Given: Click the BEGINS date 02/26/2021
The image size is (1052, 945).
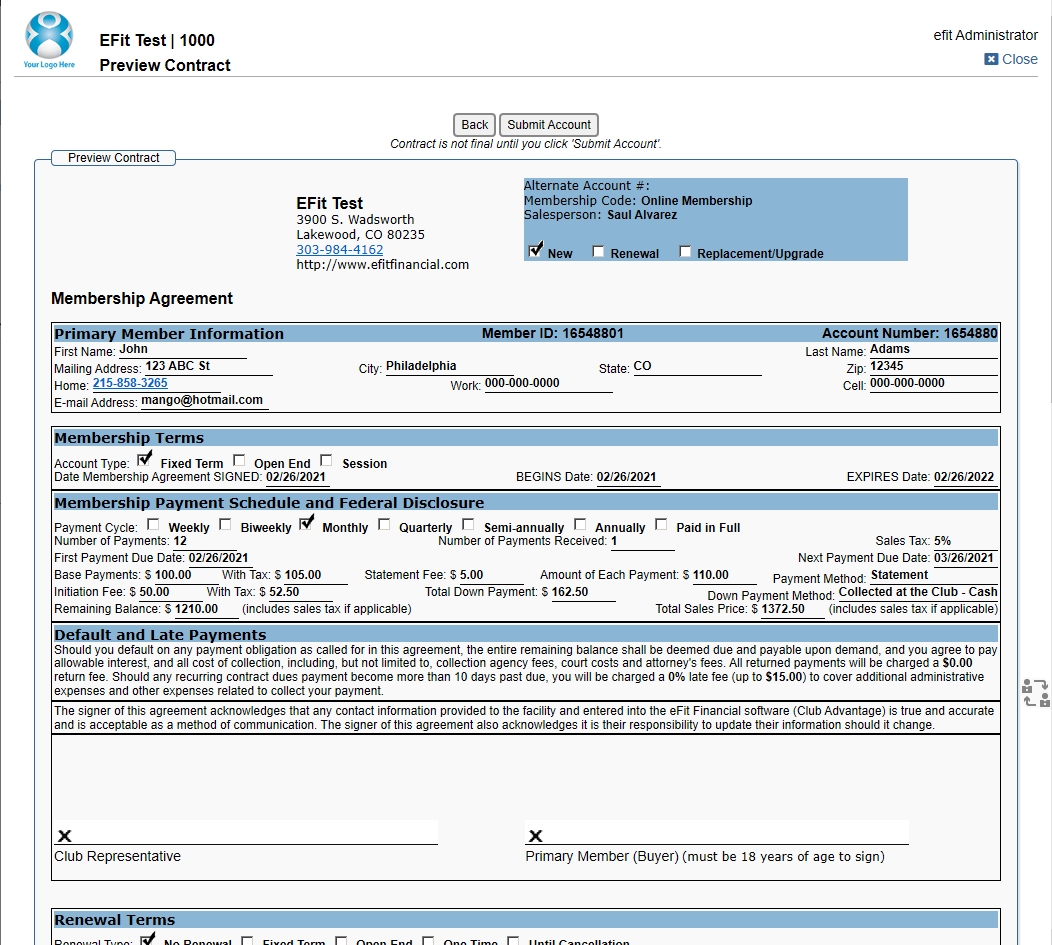Looking at the screenshot, I should point(626,477).
